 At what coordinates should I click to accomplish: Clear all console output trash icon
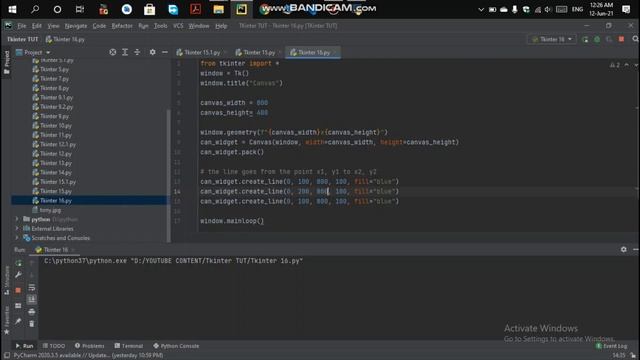tap(32, 324)
